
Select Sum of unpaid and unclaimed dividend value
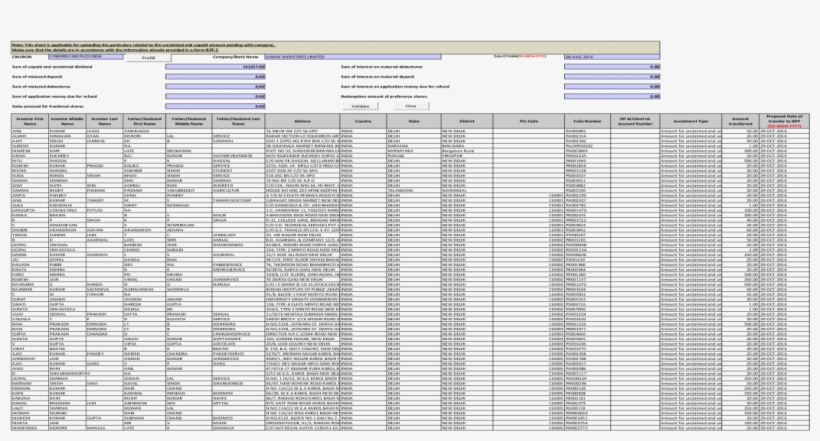point(215,67)
